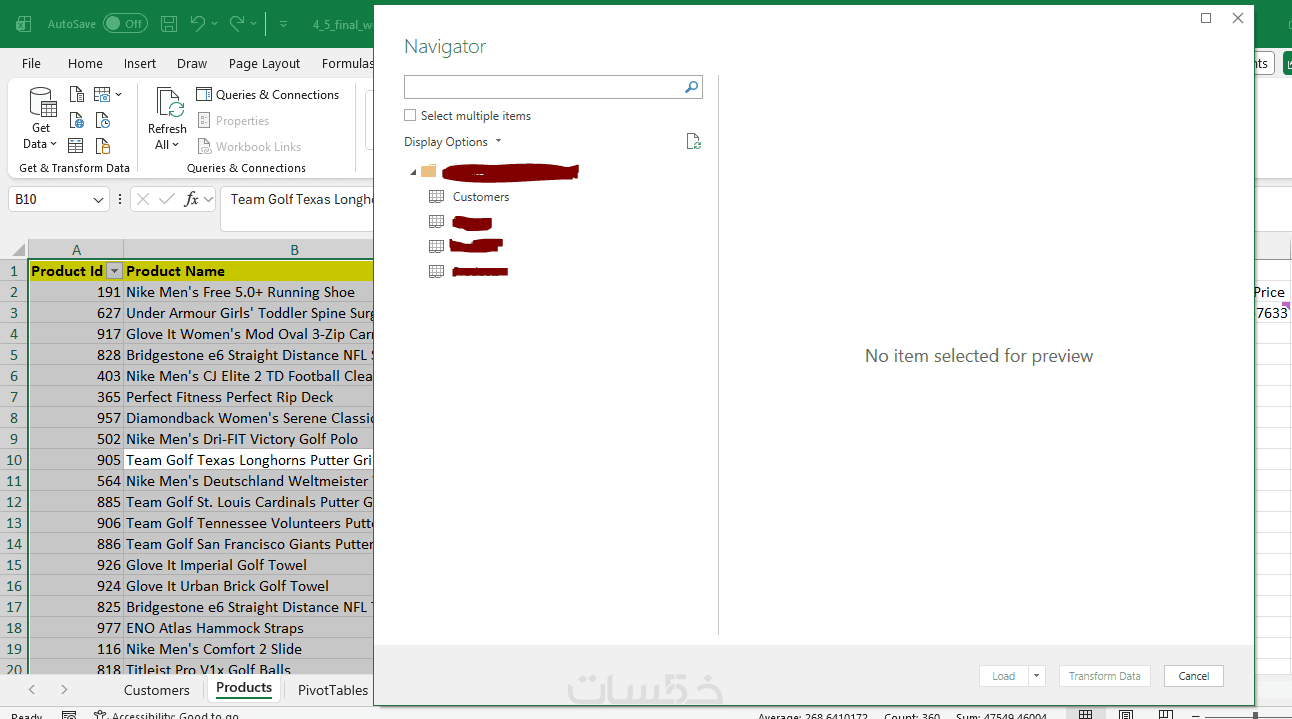The width and height of the screenshot is (1292, 719).
Task: Click in the Navigator search field
Action: point(543,87)
